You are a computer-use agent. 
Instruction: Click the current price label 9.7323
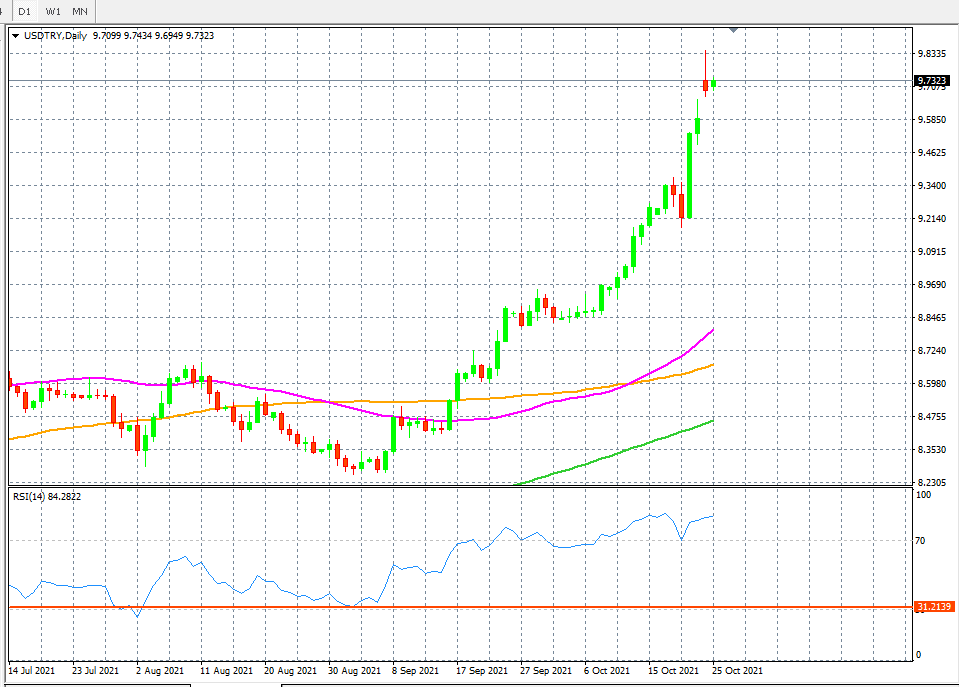[x=931, y=80]
